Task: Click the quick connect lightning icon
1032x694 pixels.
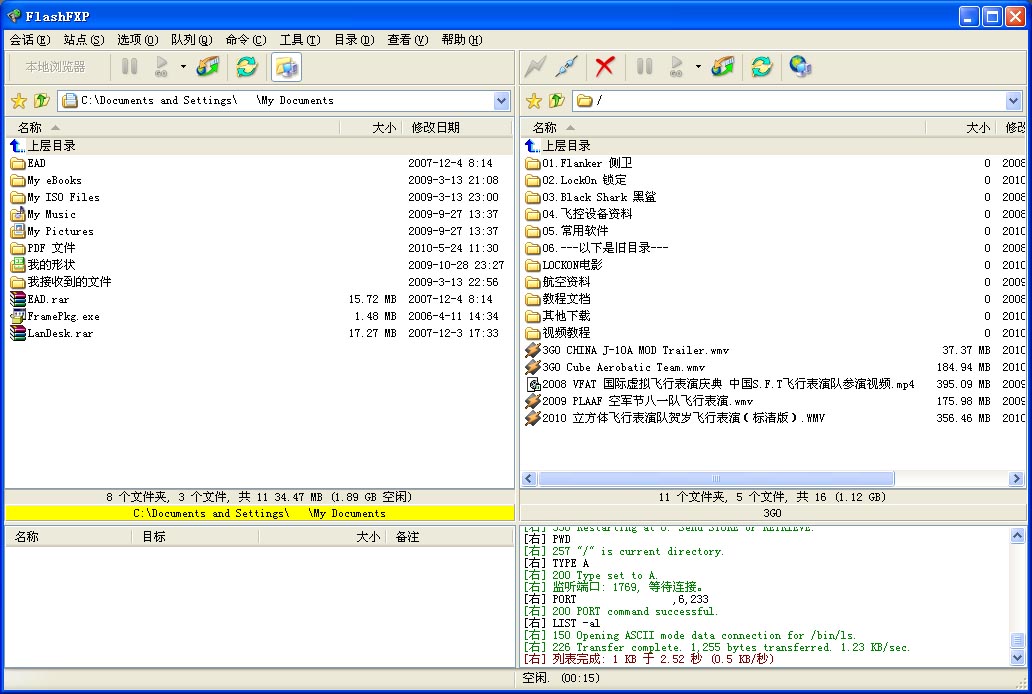Action: [x=535, y=67]
